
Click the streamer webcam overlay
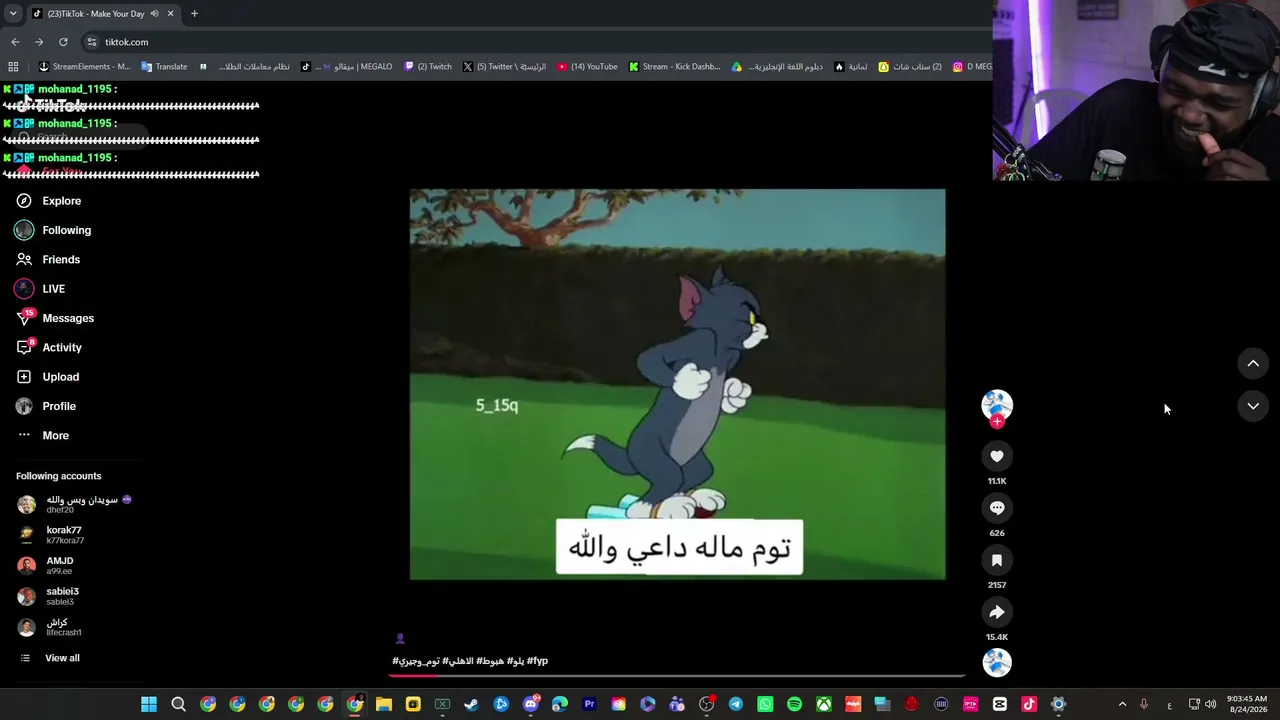point(1136,90)
